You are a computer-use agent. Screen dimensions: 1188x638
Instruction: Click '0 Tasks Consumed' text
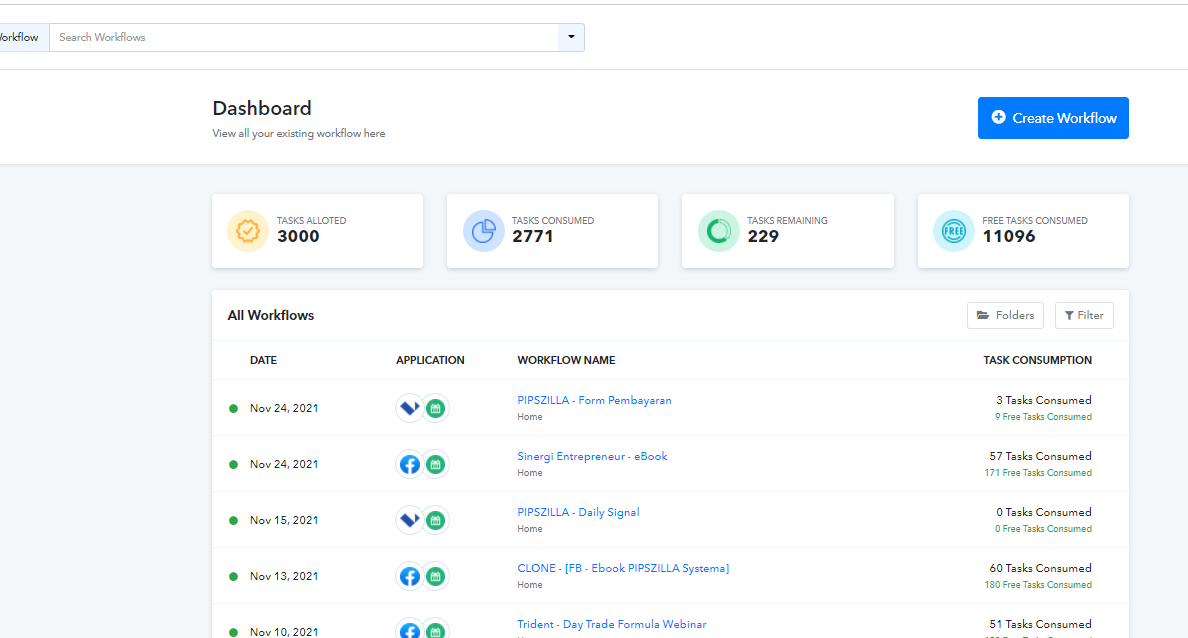(1044, 512)
